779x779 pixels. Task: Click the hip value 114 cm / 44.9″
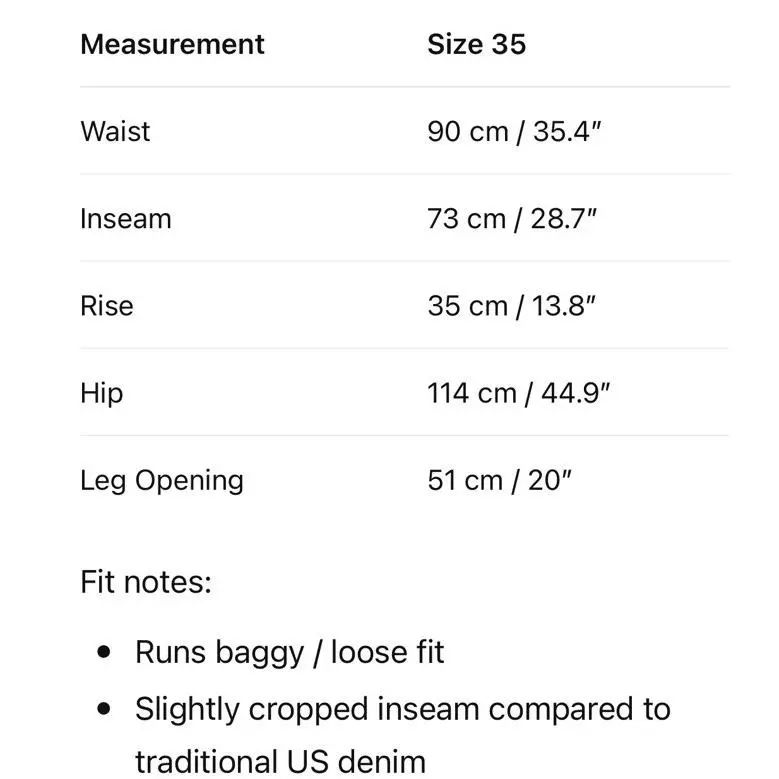pyautogui.click(x=518, y=393)
